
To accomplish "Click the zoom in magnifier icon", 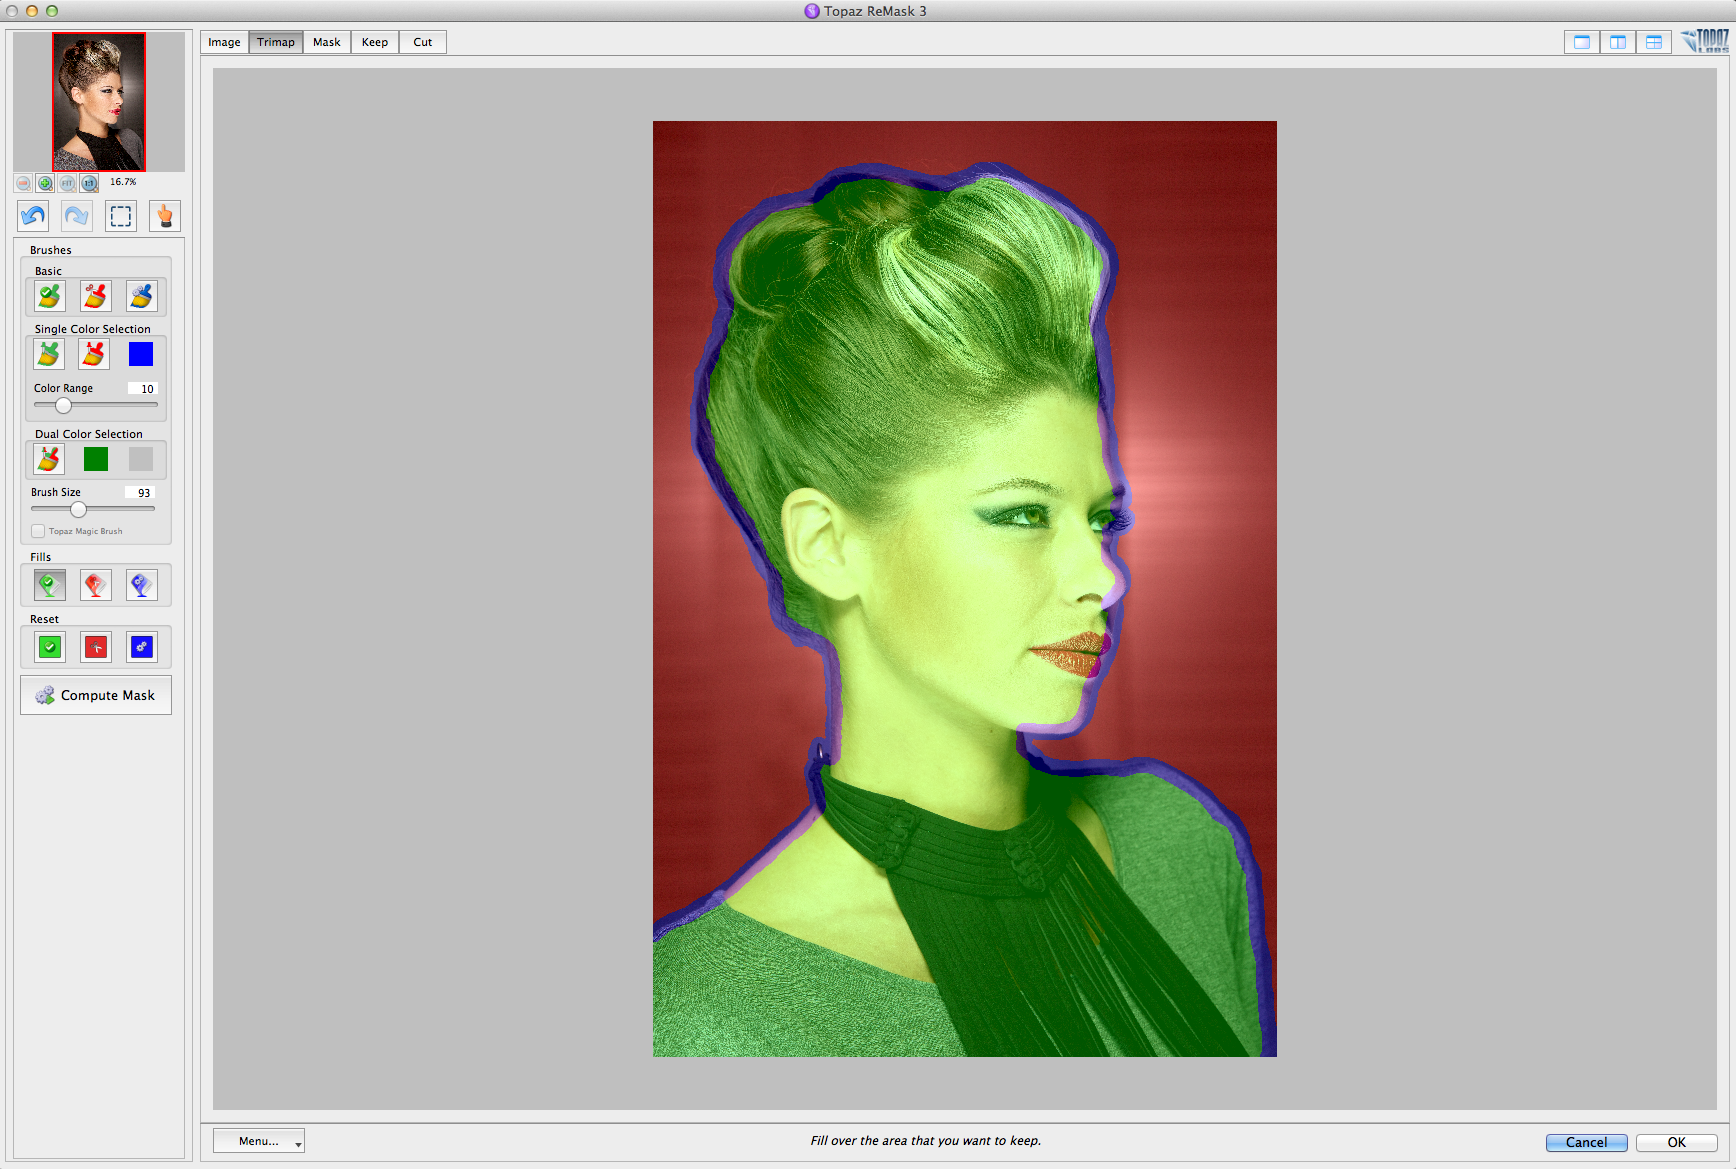I will click(45, 183).
